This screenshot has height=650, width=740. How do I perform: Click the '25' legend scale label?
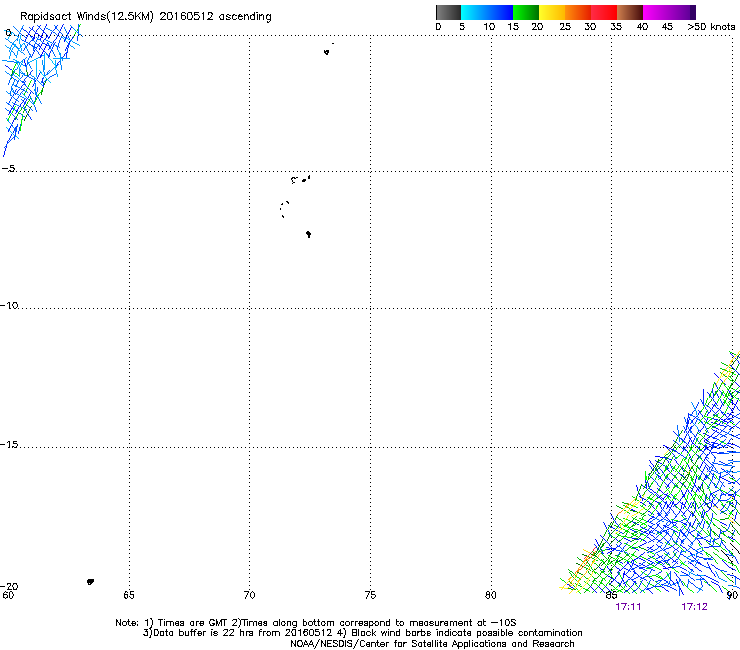(x=565, y=27)
